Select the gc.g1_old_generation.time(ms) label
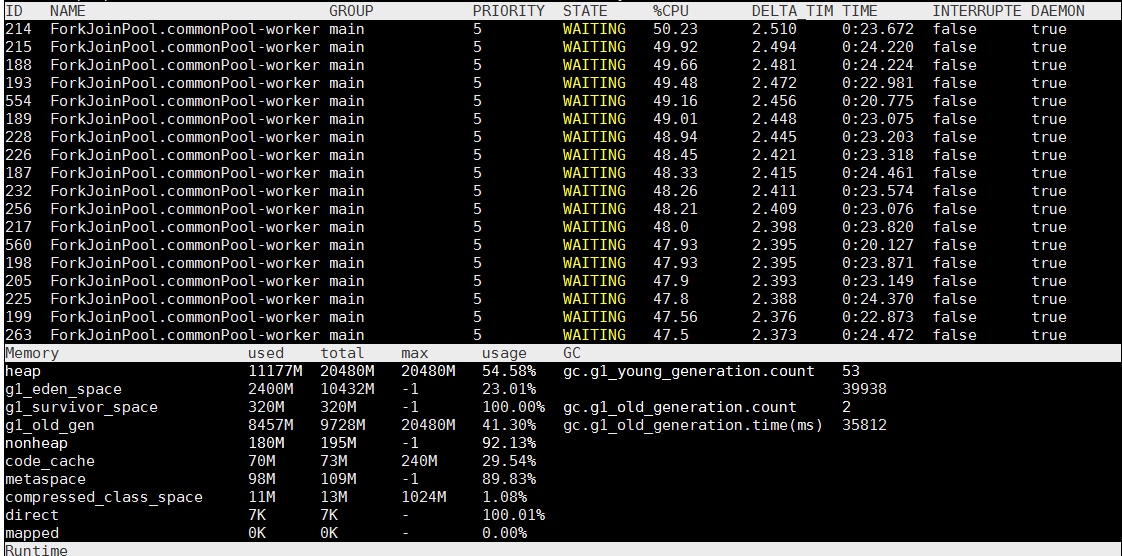1122x556 pixels. (693, 425)
